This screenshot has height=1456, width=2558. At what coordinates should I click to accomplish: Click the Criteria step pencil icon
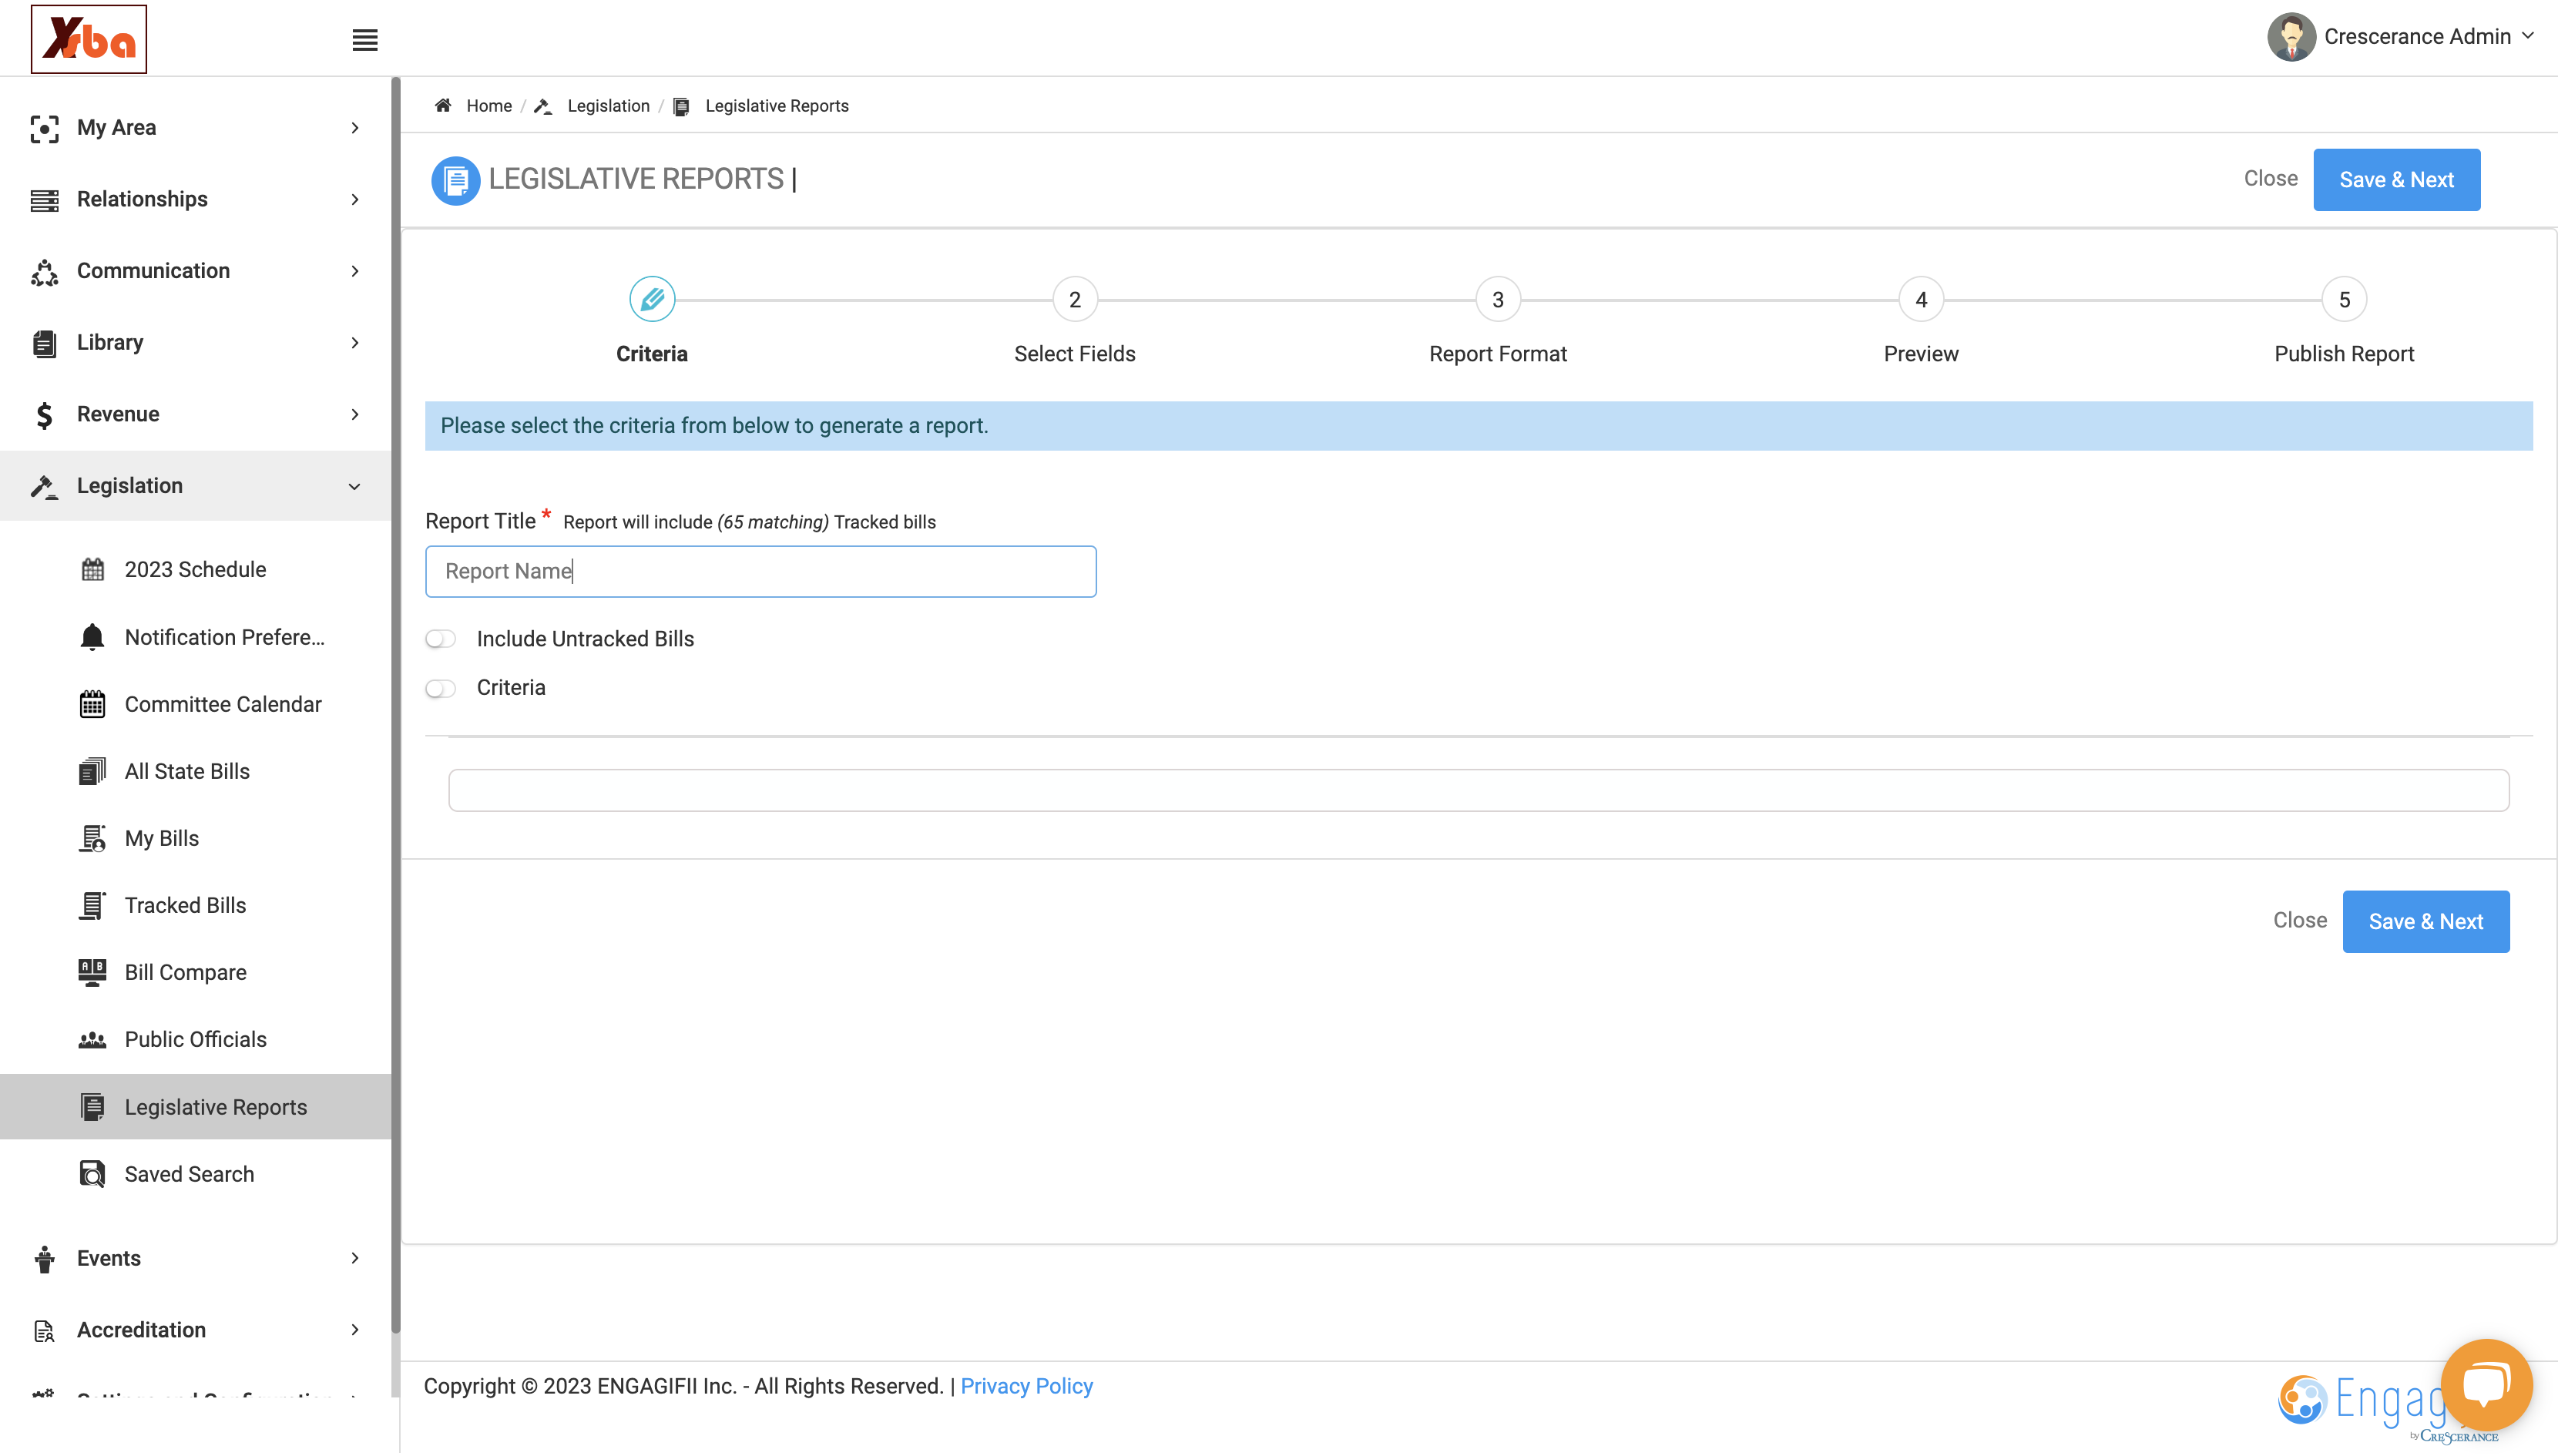click(x=652, y=299)
